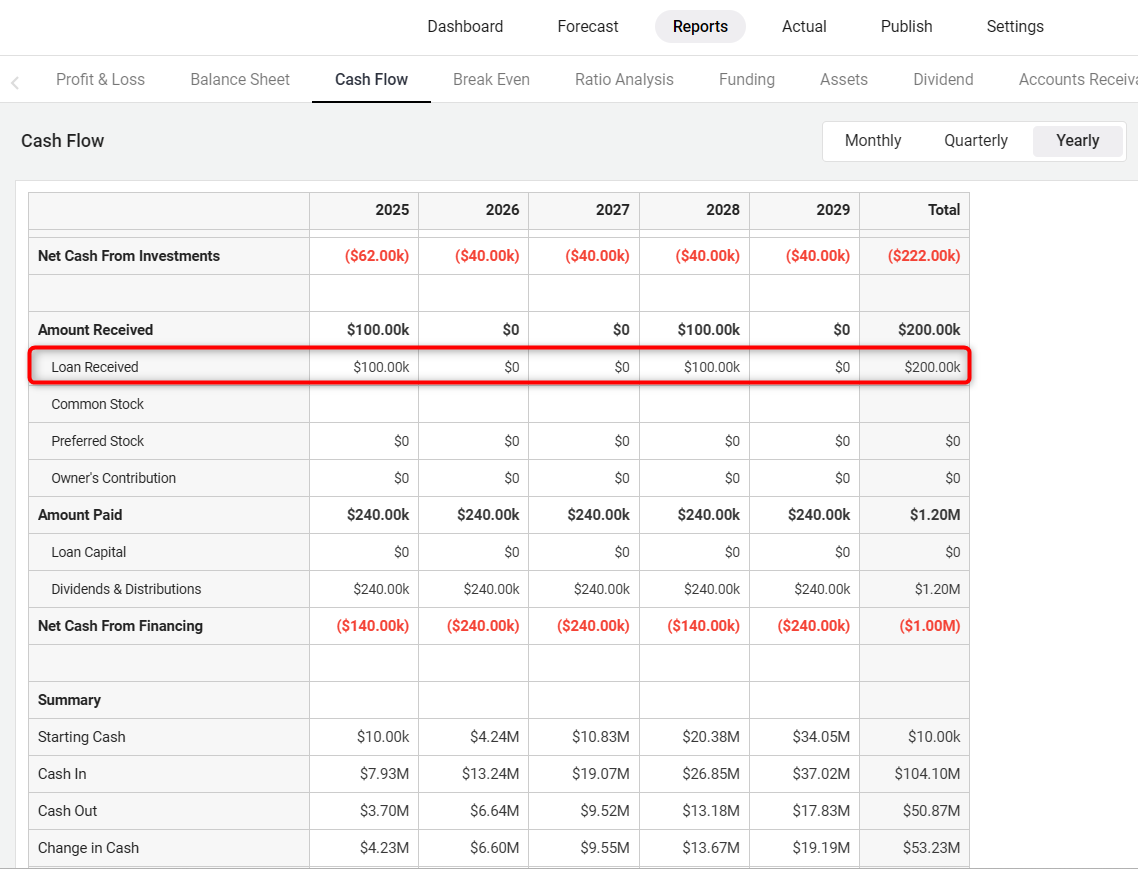Click the 2025 column header
This screenshot has height=869, width=1138.
point(392,210)
